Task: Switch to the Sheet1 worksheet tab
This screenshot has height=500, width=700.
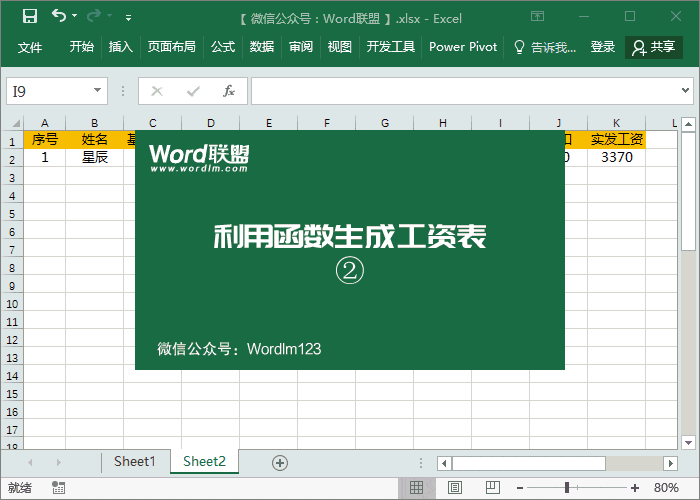Action: (134, 462)
